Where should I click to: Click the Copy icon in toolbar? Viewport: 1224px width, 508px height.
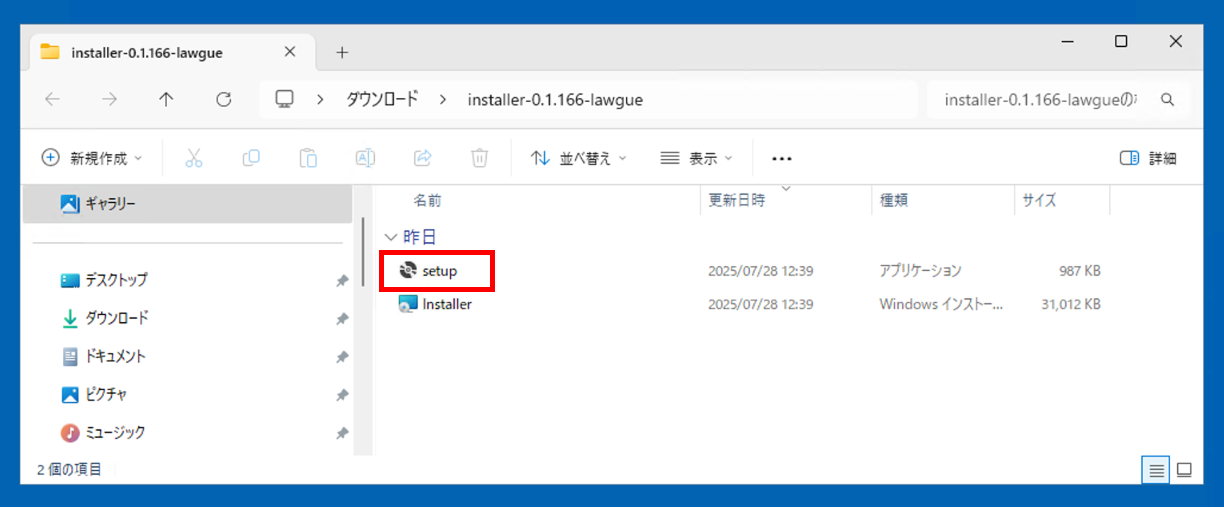click(251, 158)
